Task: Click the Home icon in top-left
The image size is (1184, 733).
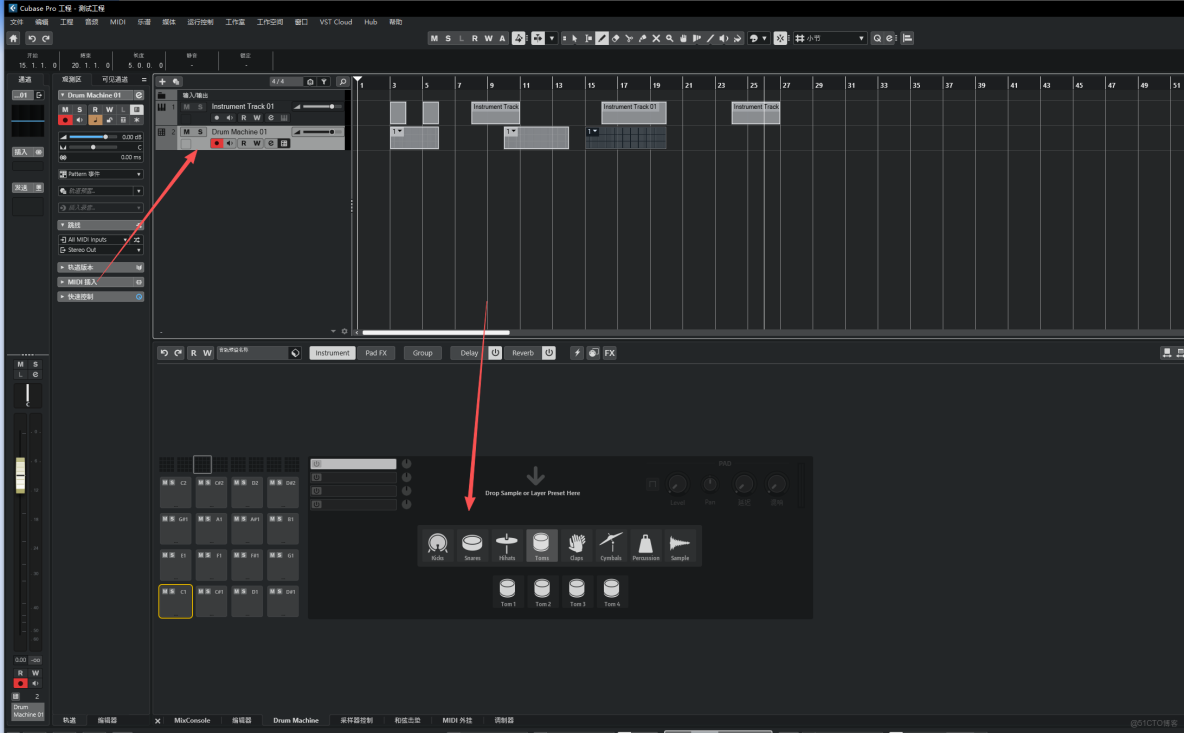Action: (x=14, y=38)
